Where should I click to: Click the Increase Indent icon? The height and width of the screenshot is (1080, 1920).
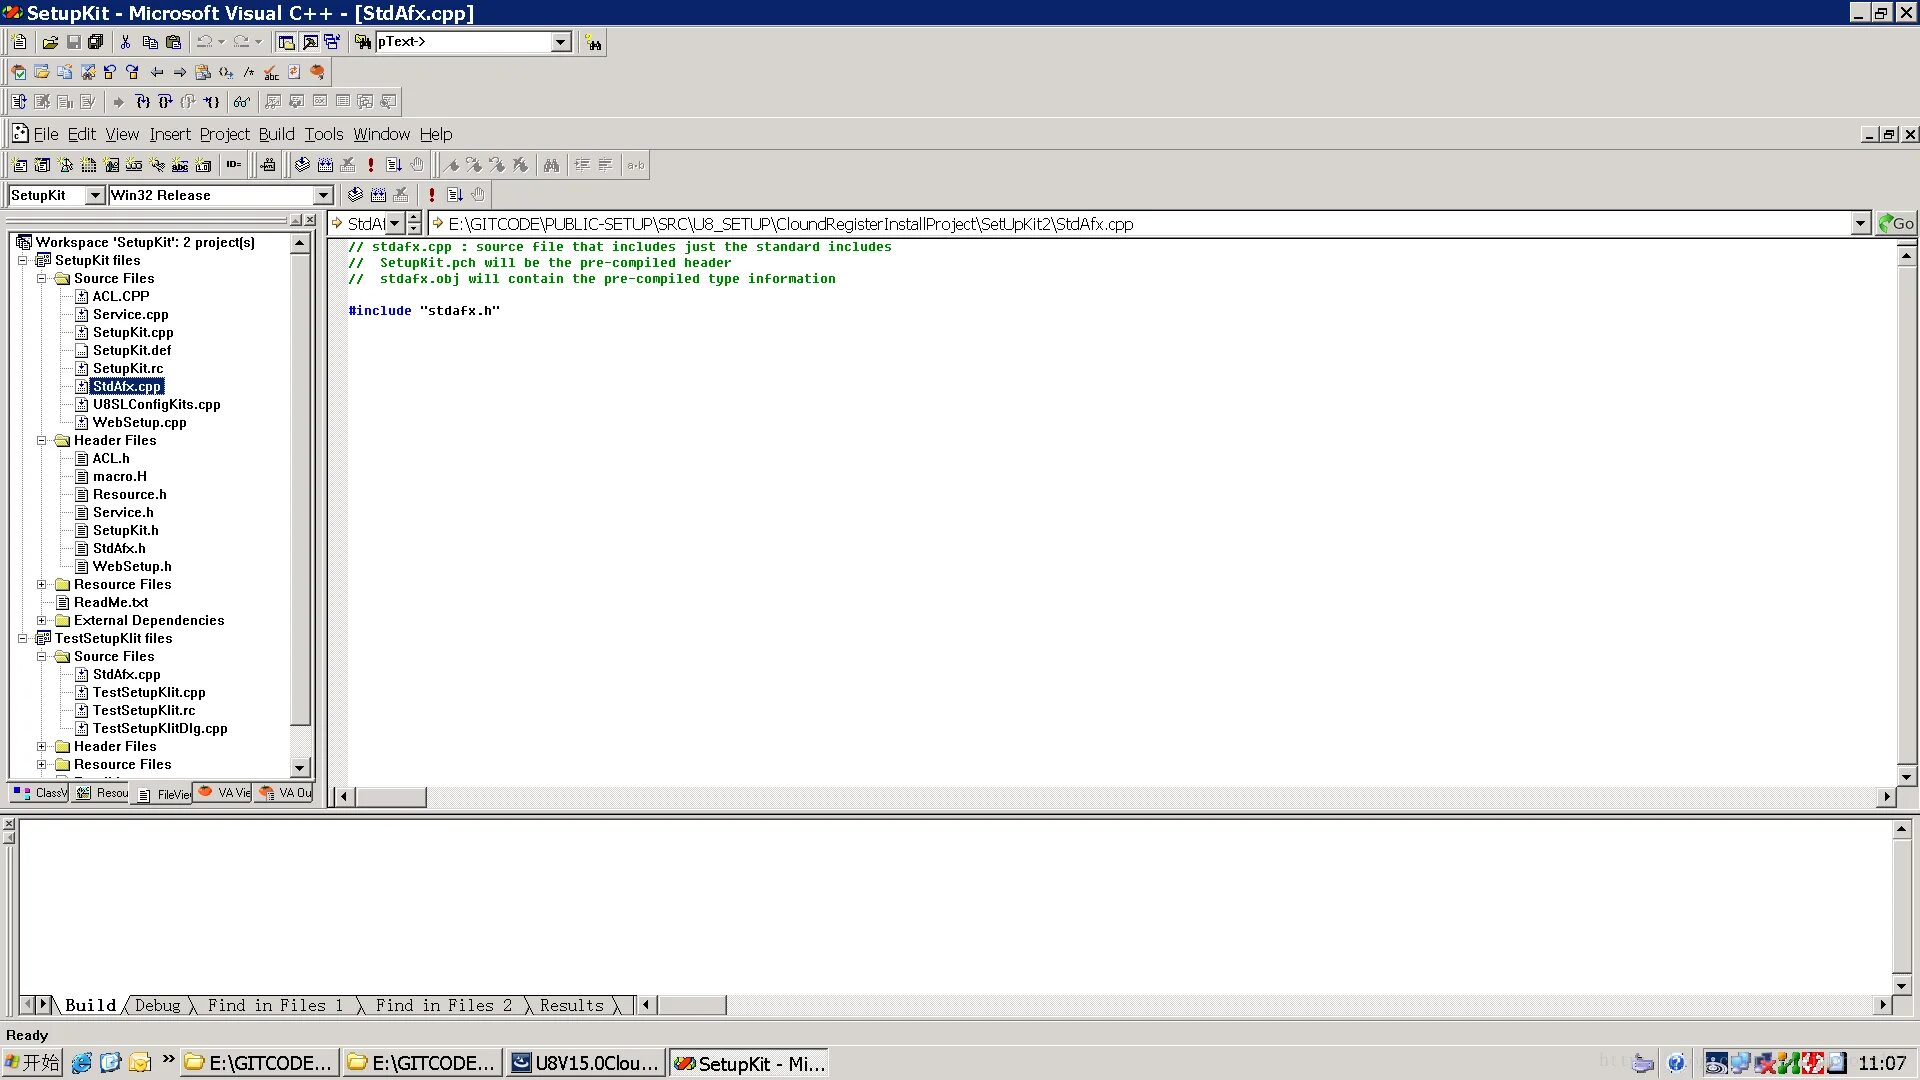point(582,165)
